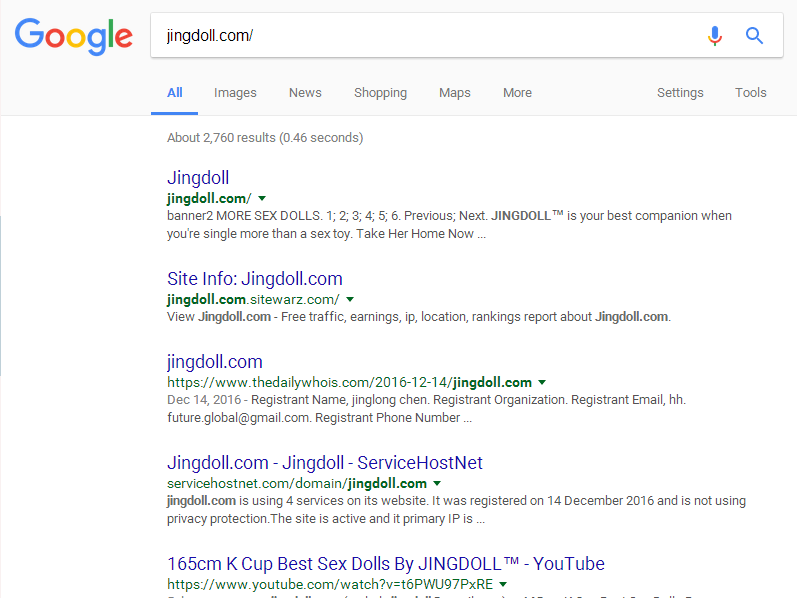Open the More search menu
Screen dimensions: 797x598
517,93
